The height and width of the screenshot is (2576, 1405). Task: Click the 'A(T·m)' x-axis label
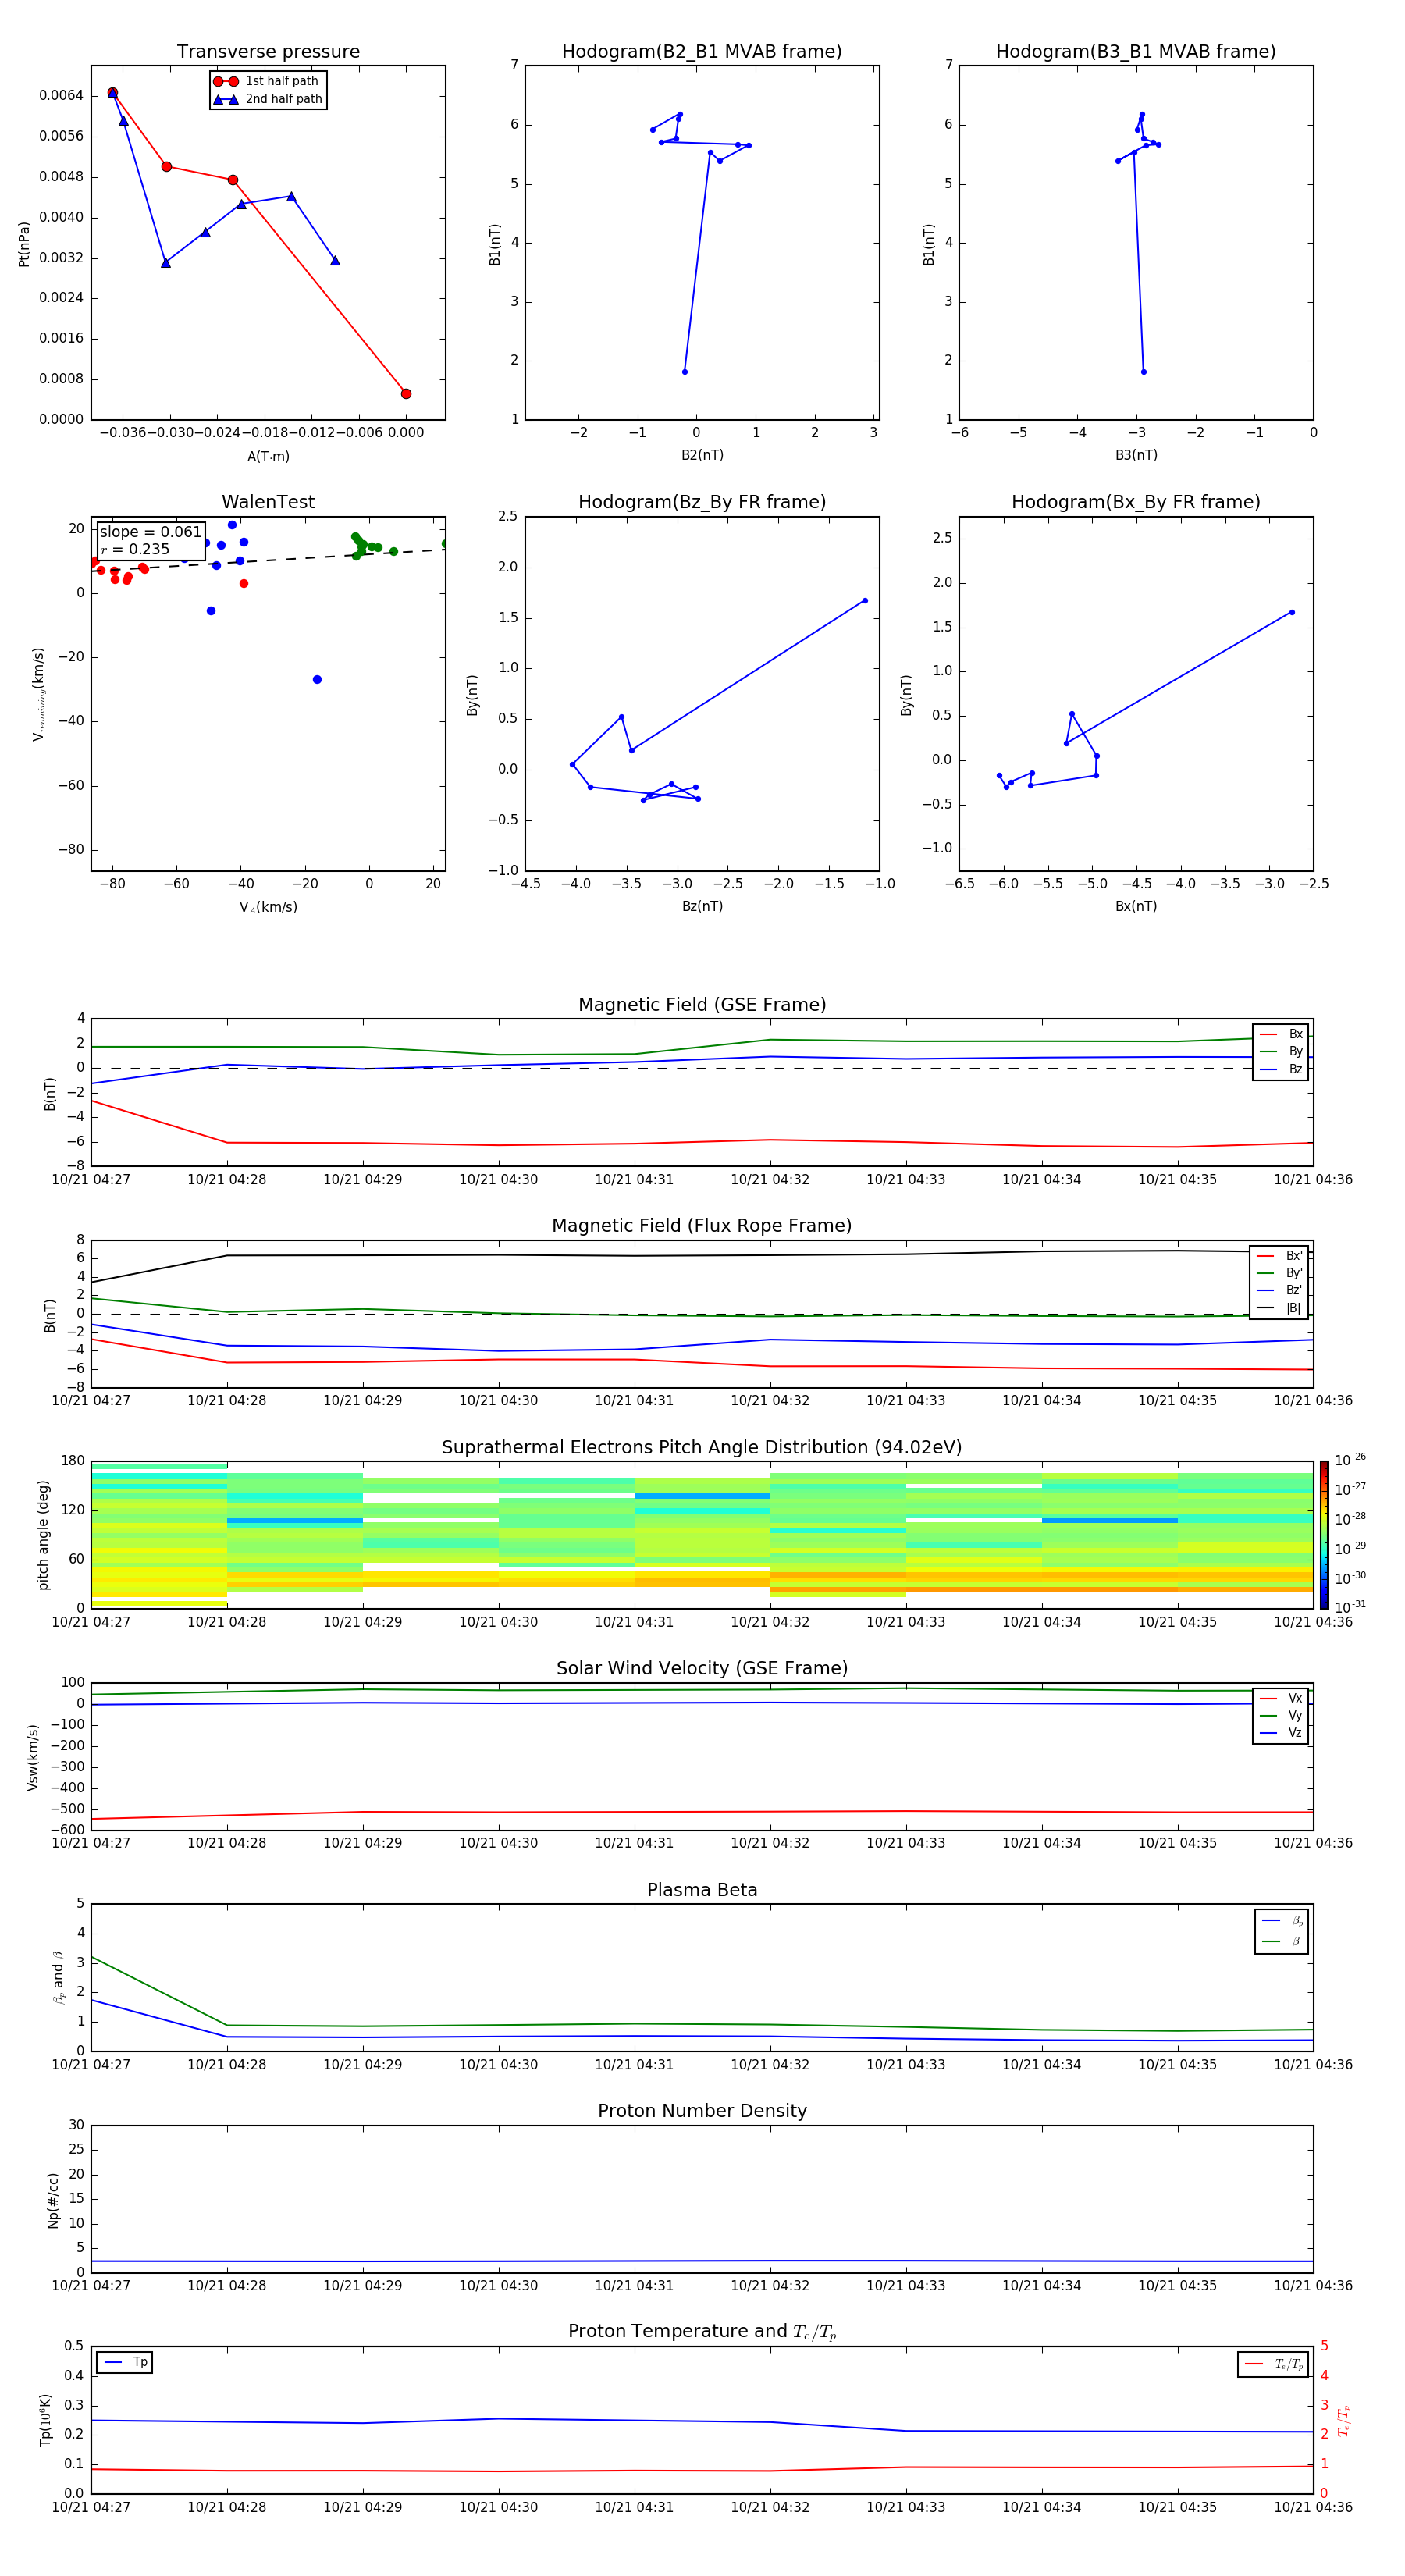pos(268,456)
